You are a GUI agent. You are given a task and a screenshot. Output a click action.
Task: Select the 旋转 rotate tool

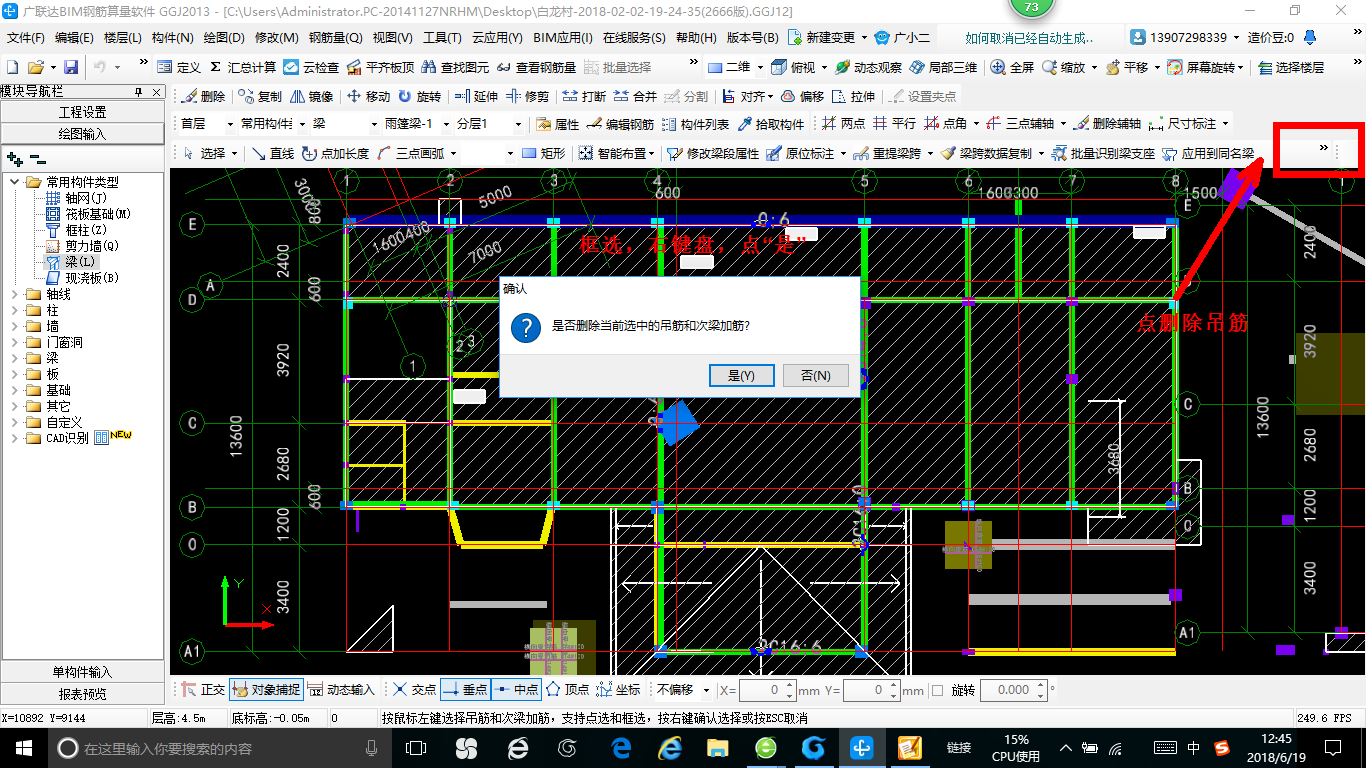420,97
